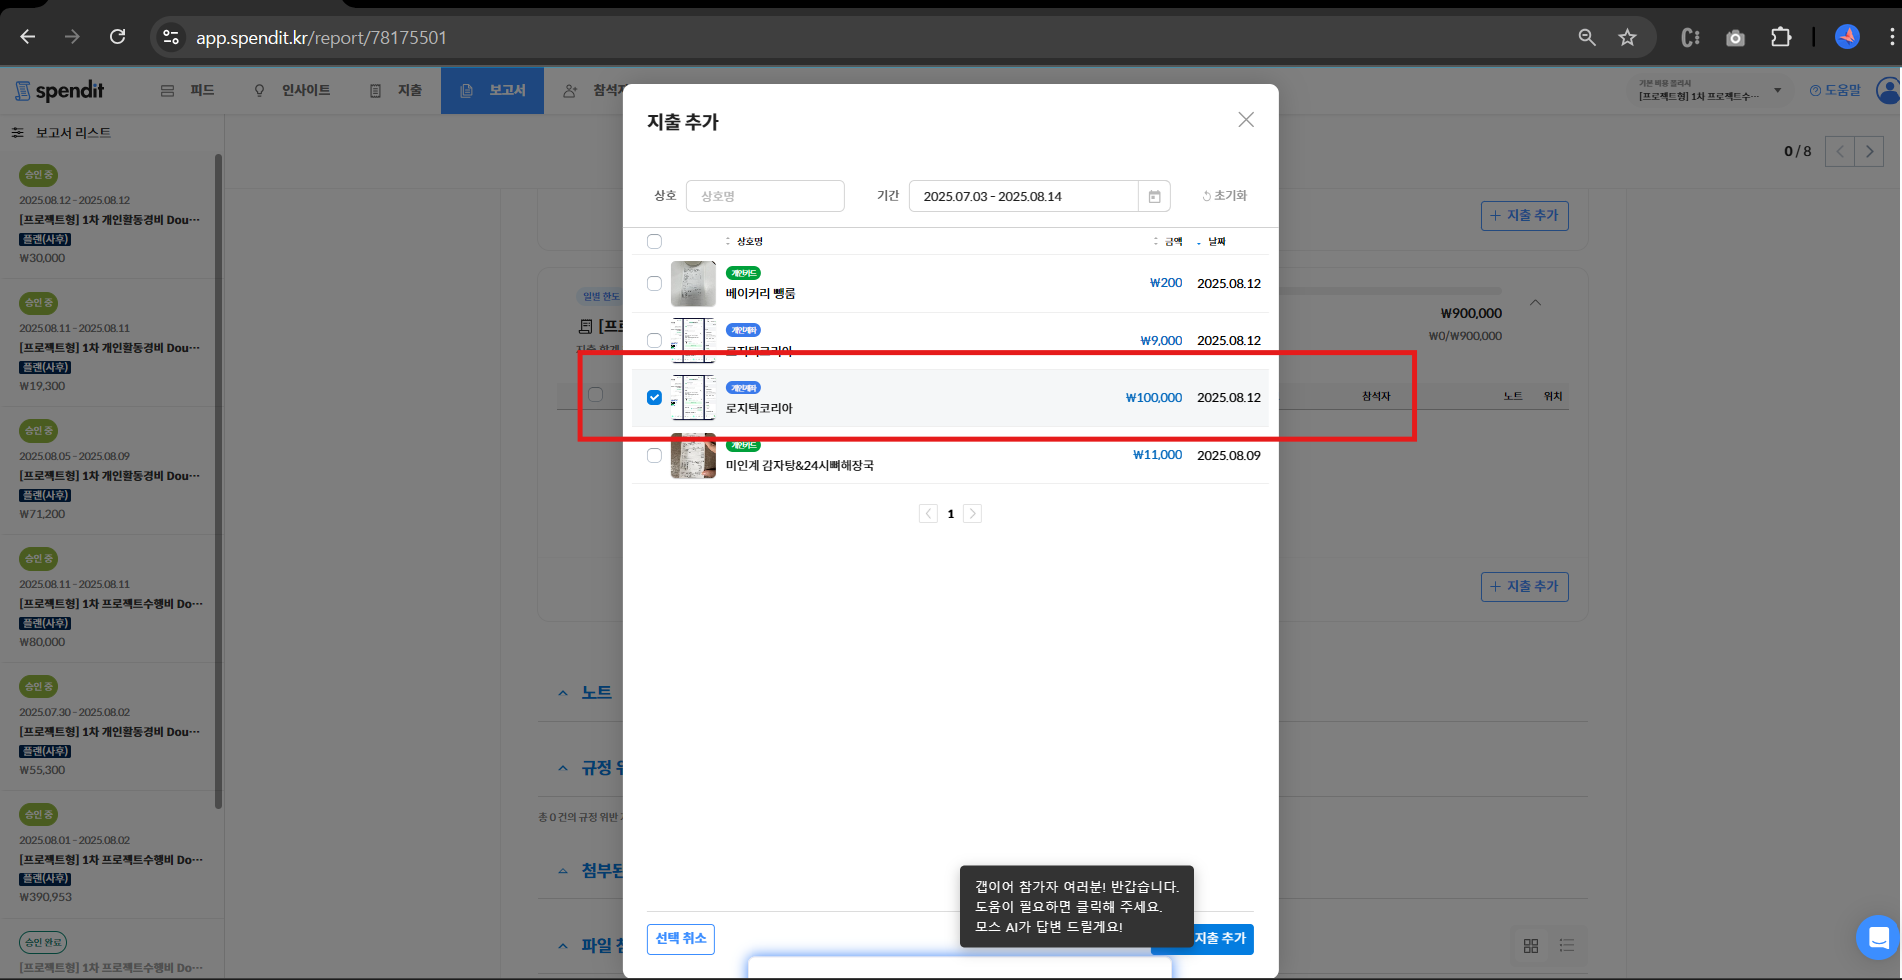The image size is (1902, 980).
Task: Open the site info icon in address bar
Action: pos(171,37)
